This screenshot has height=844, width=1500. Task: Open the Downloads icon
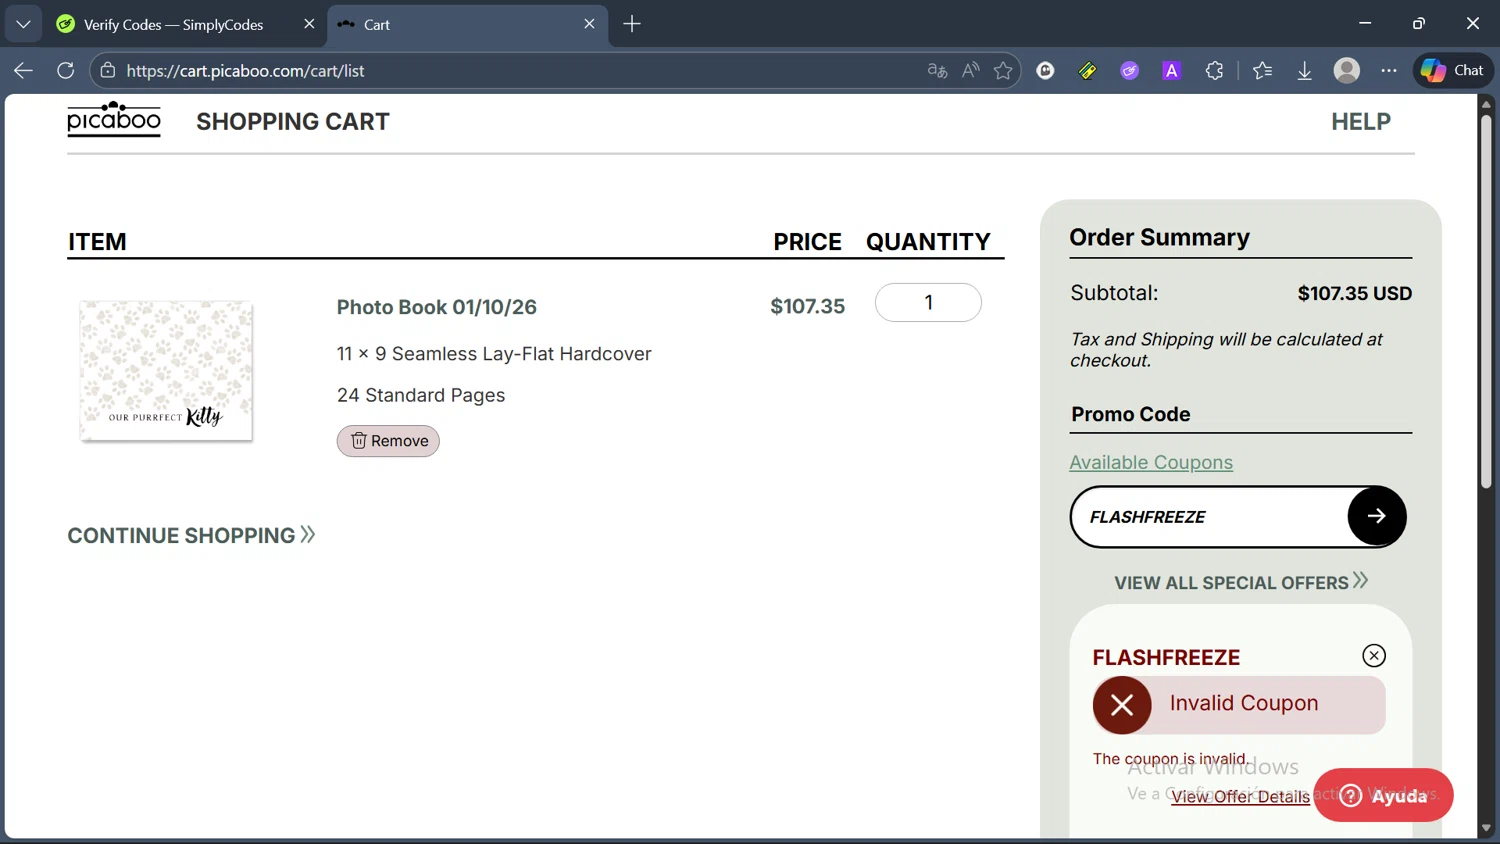[1304, 70]
